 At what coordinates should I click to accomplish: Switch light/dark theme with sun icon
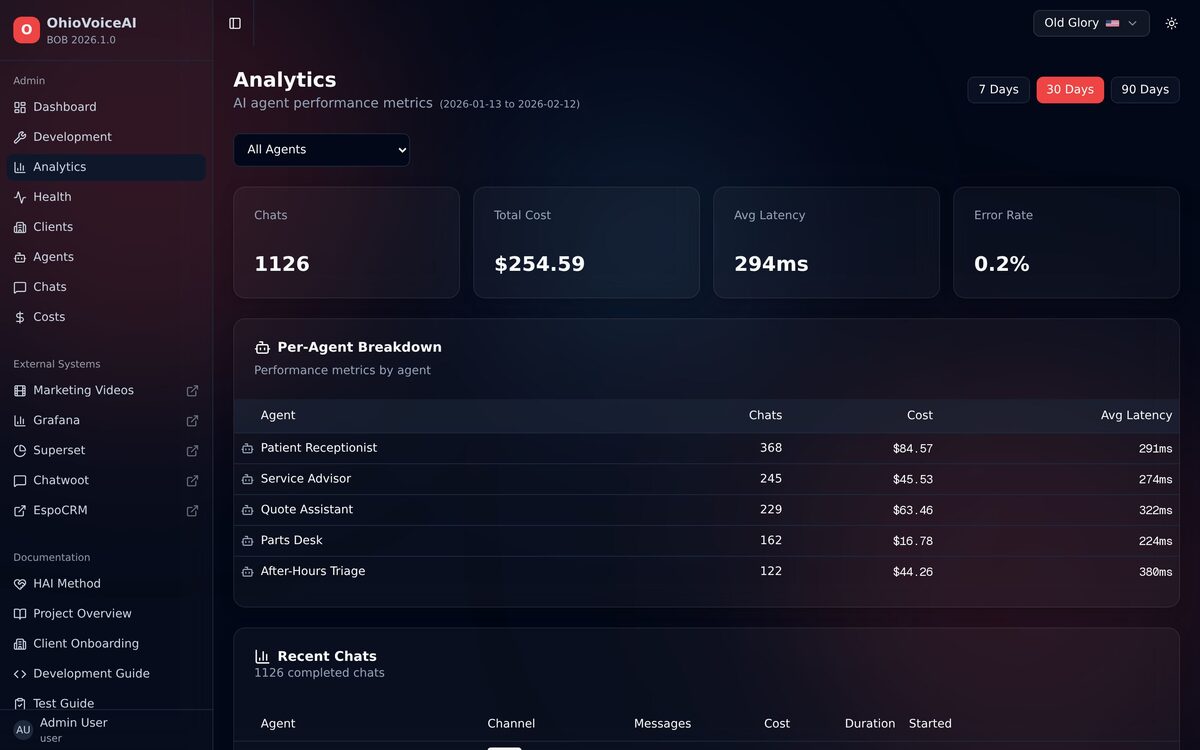(x=1171, y=23)
